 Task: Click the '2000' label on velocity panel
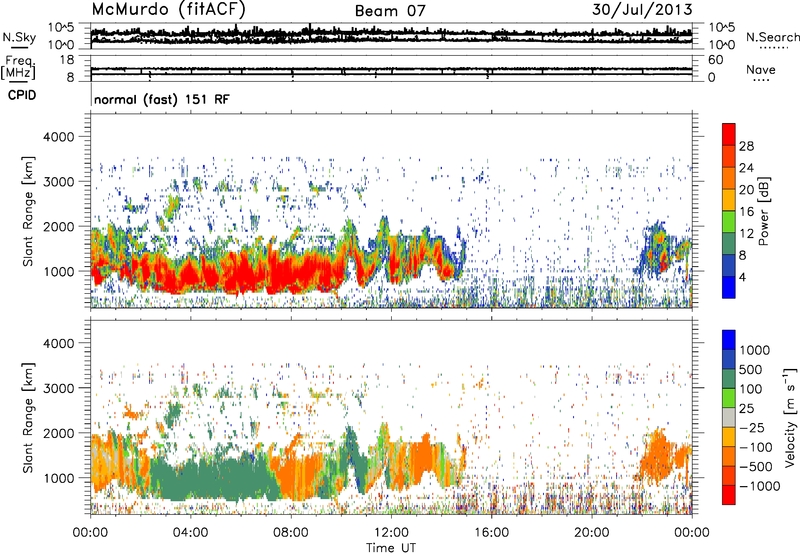[x=58, y=433]
